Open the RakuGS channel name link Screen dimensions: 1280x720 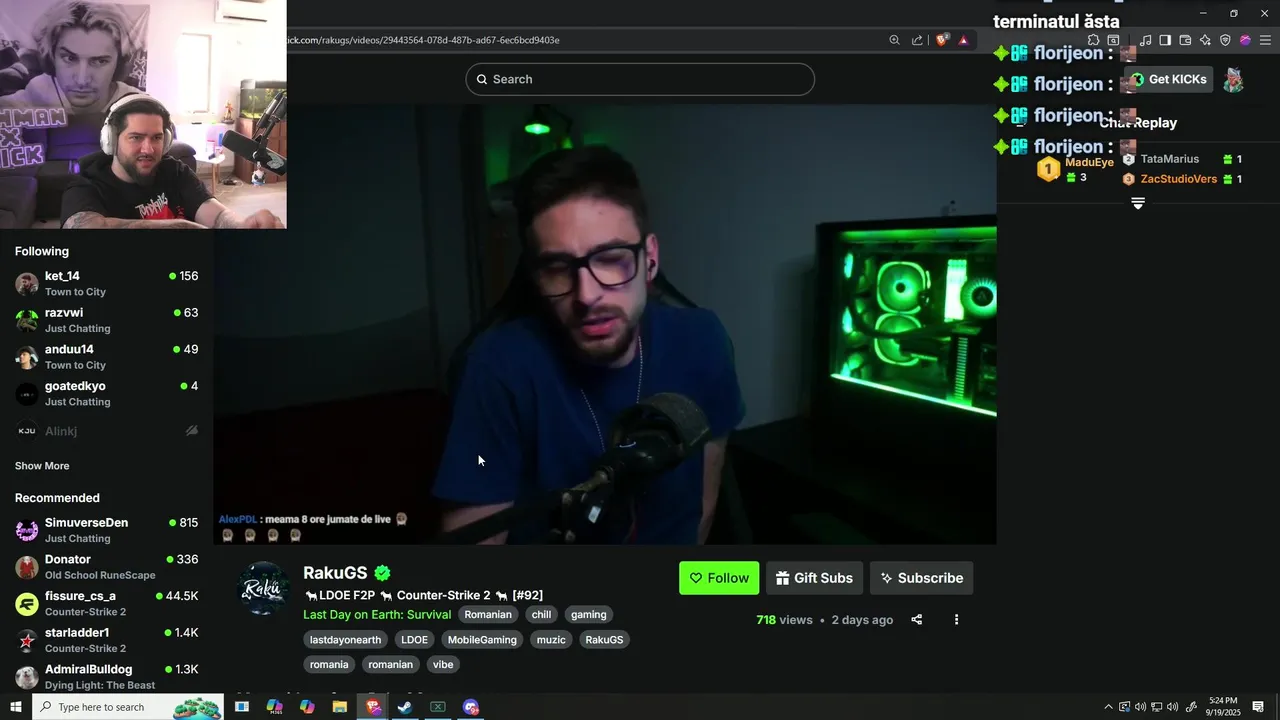[x=335, y=573]
